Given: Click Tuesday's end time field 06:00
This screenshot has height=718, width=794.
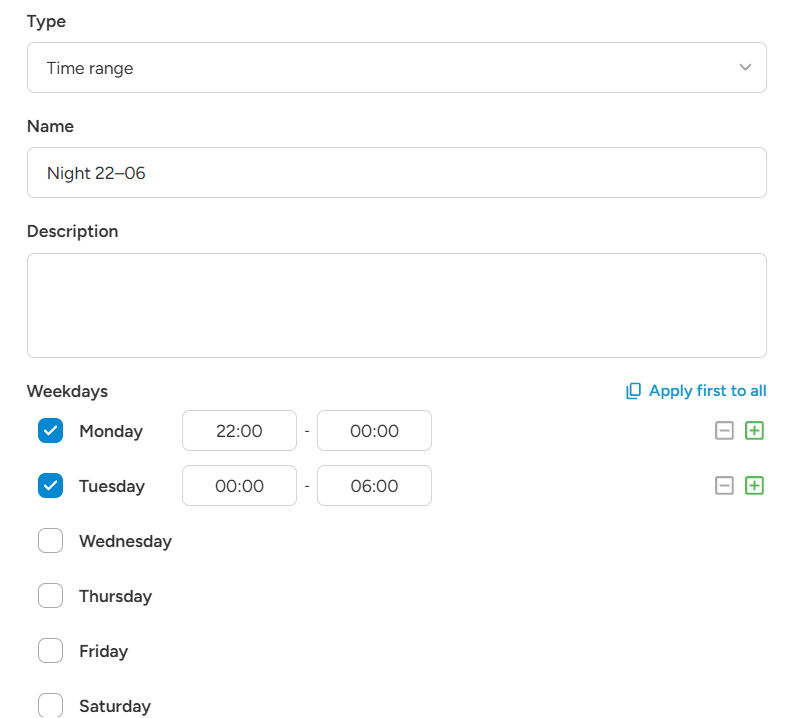Looking at the screenshot, I should pos(374,486).
